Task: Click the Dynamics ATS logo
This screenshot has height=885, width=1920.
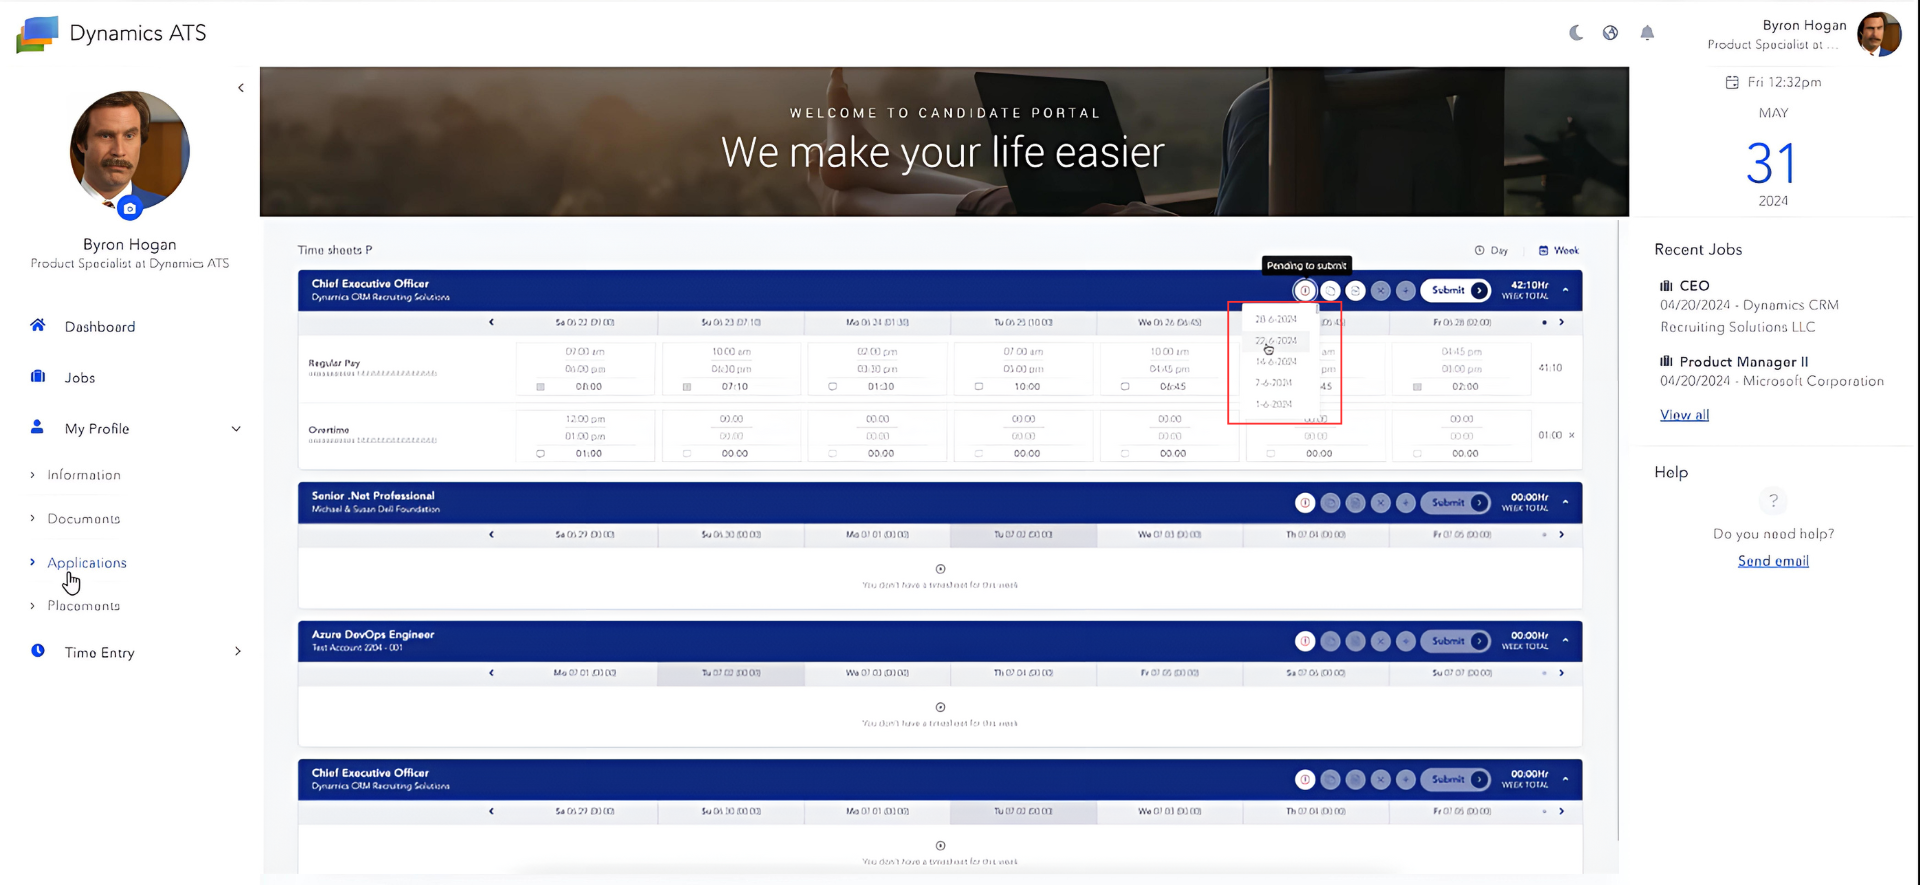Action: click(38, 34)
